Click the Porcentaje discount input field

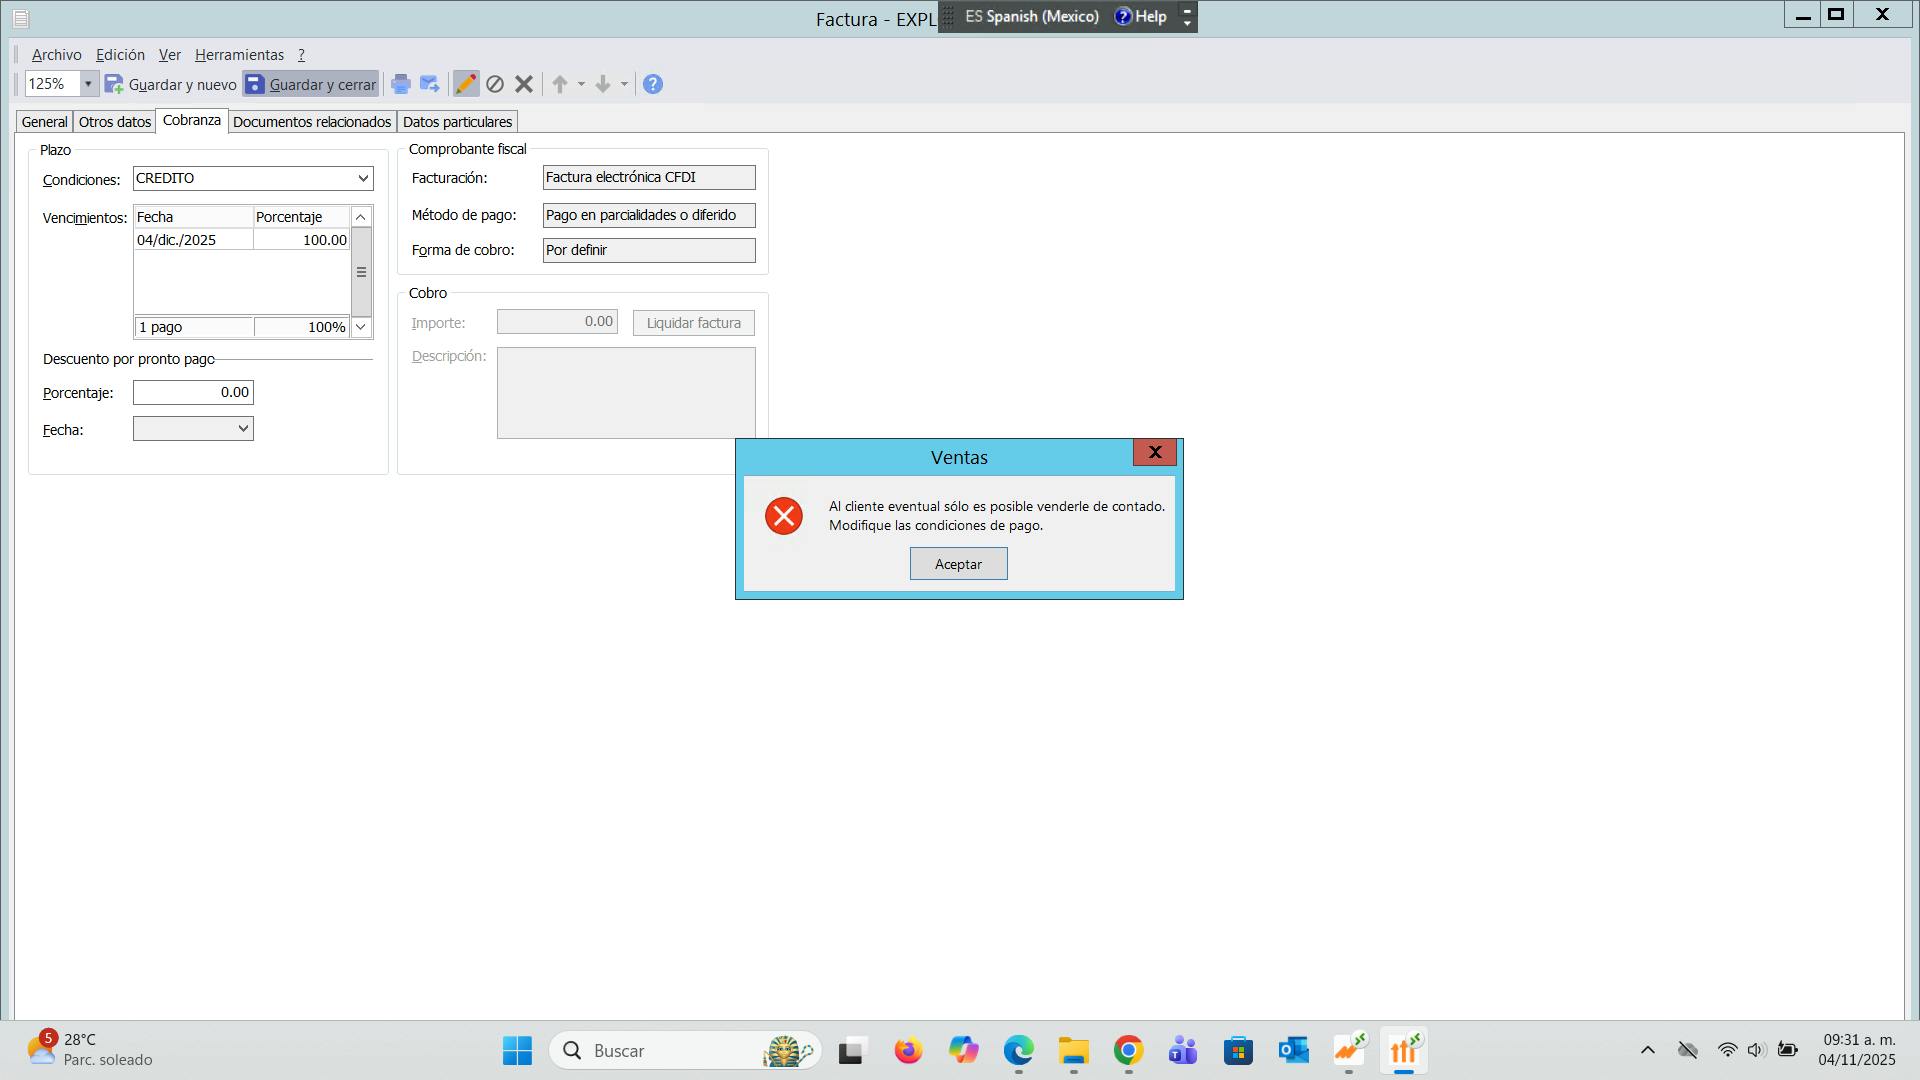193,392
